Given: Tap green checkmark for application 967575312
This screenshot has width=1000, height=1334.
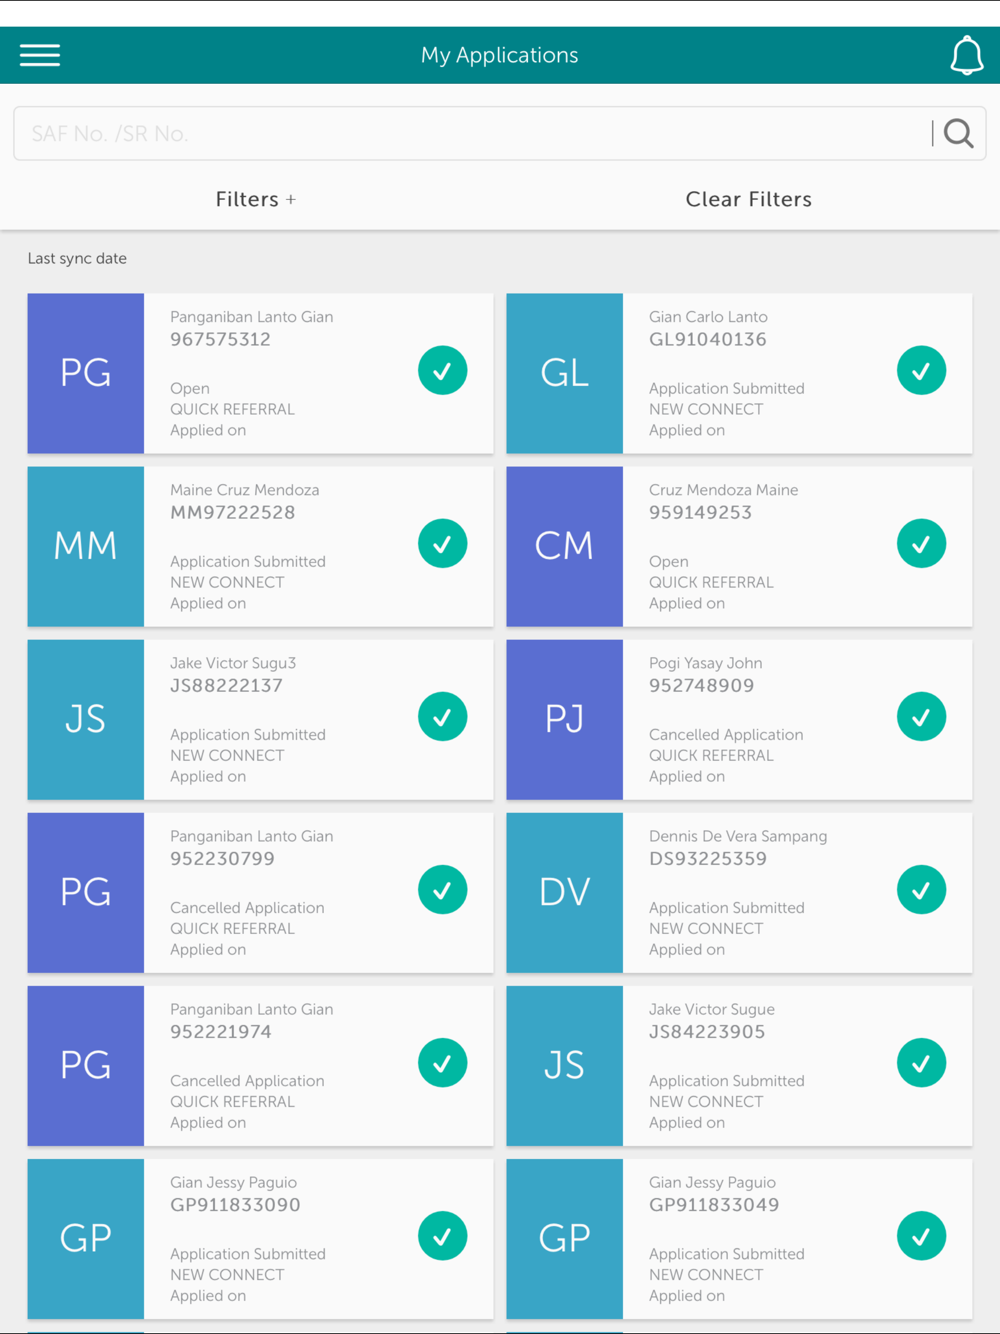Looking at the screenshot, I should click(x=442, y=370).
